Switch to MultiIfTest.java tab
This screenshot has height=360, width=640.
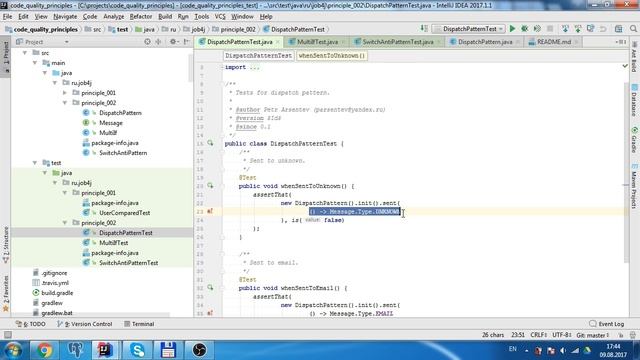pyautogui.click(x=317, y=42)
